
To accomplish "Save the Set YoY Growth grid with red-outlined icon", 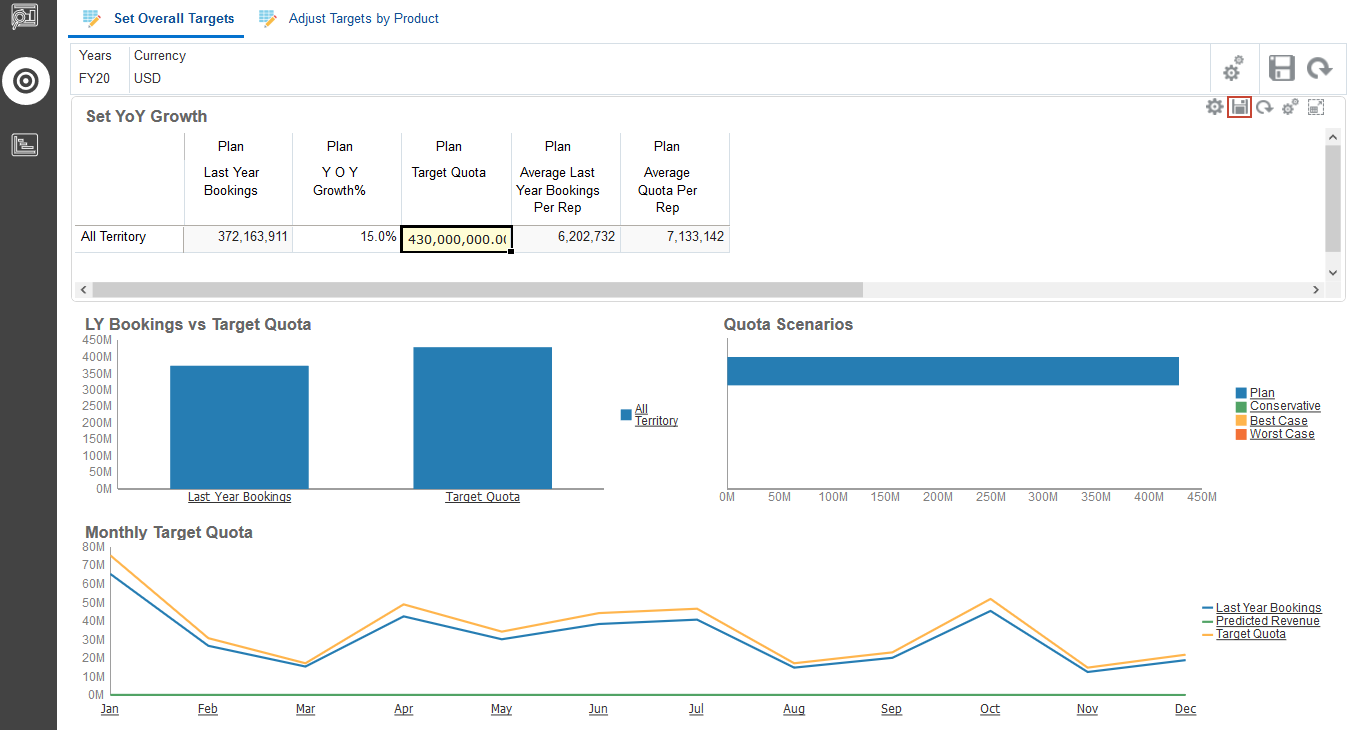I will 1240,107.
